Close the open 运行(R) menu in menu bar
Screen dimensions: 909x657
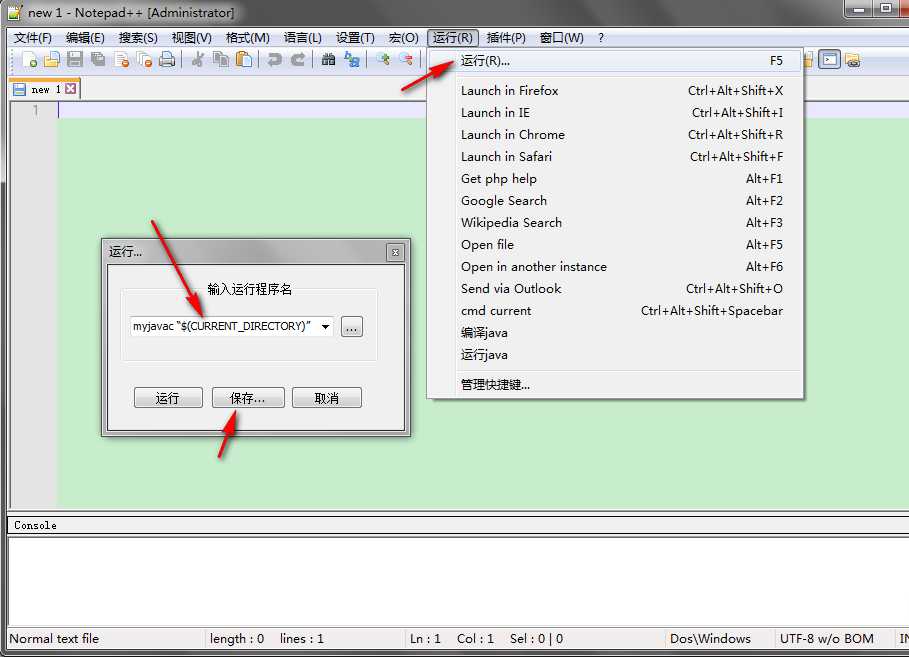(x=453, y=38)
